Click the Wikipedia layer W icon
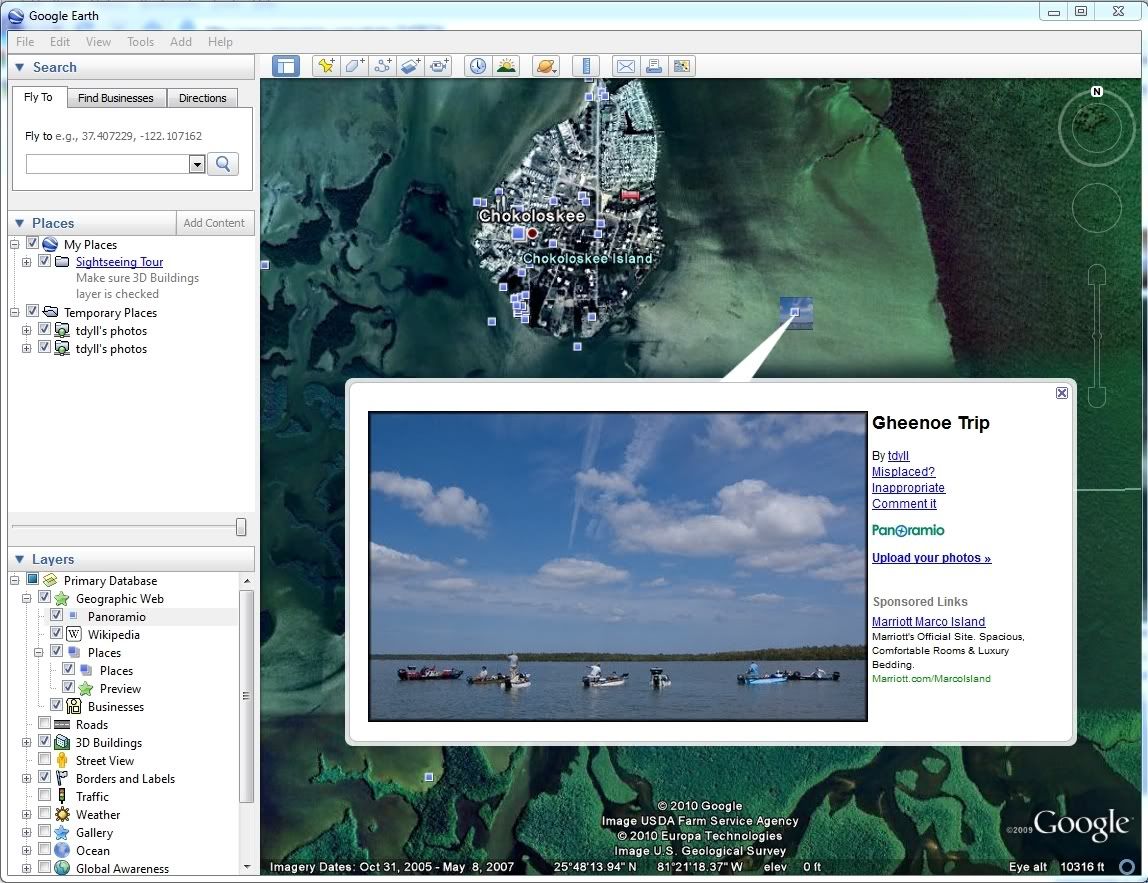The width and height of the screenshot is (1148, 883). click(x=74, y=634)
